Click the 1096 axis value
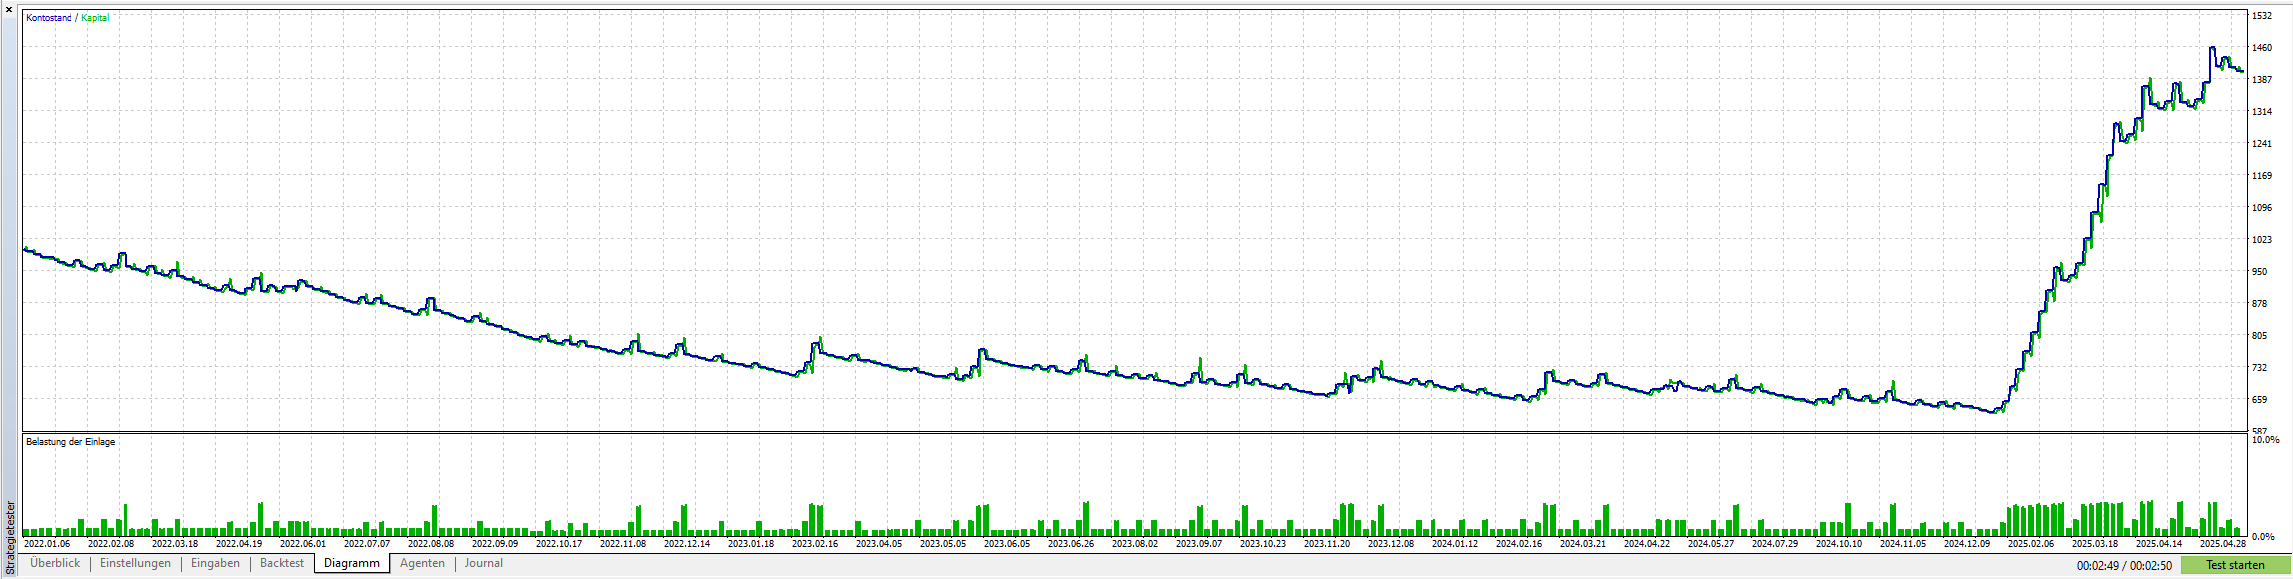2293x579 pixels. tap(2260, 208)
